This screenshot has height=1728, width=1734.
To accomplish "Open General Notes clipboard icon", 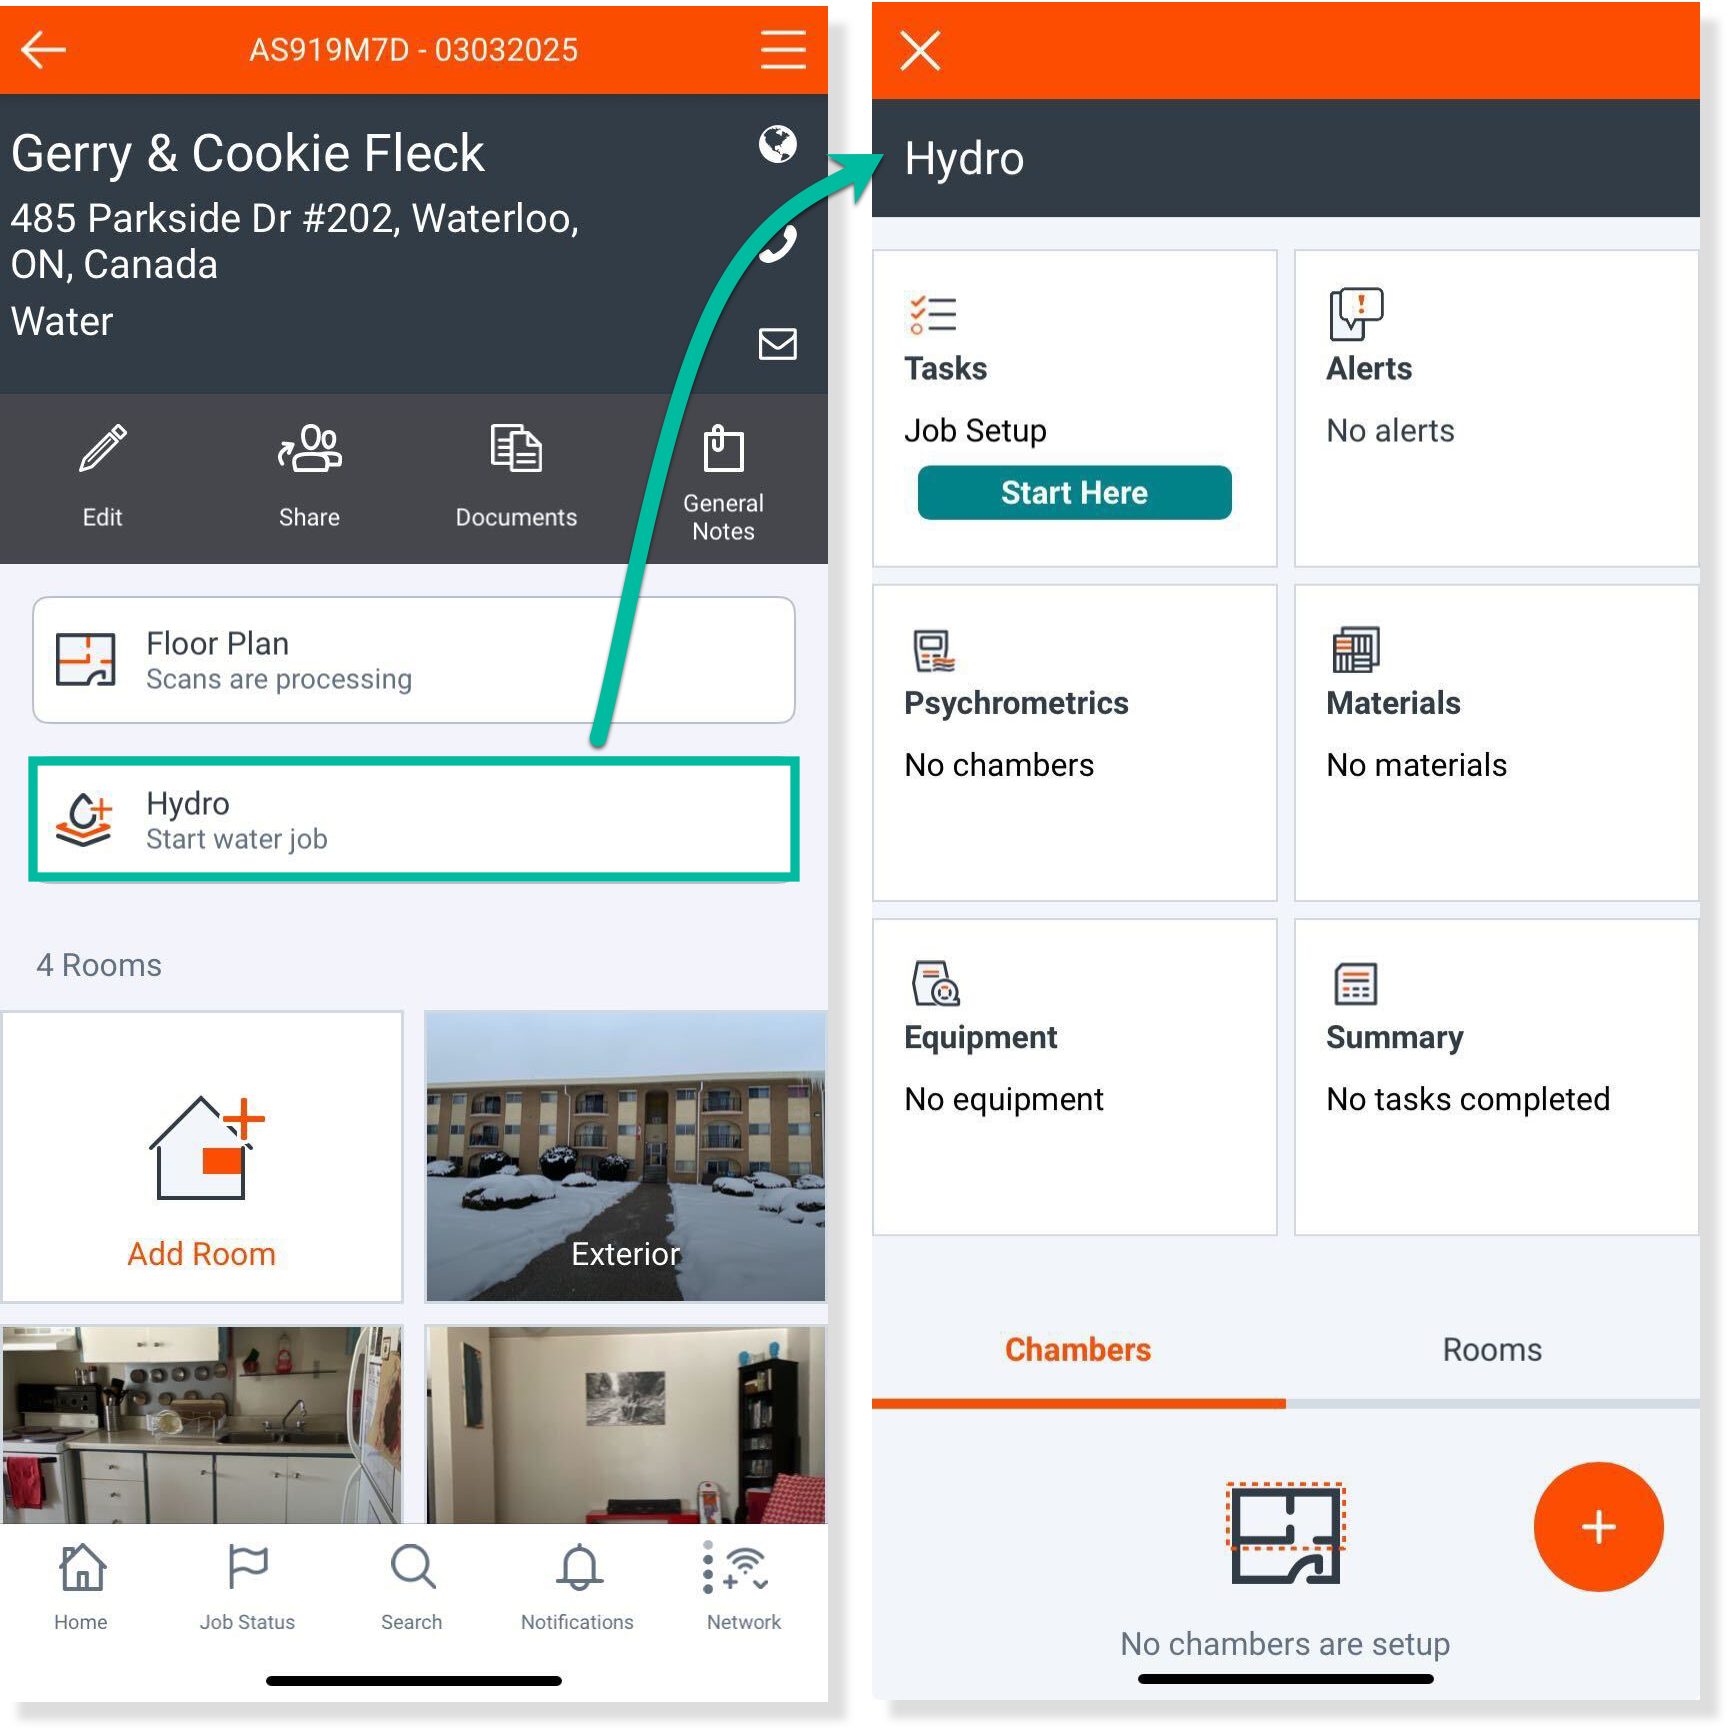I will pyautogui.click(x=723, y=449).
